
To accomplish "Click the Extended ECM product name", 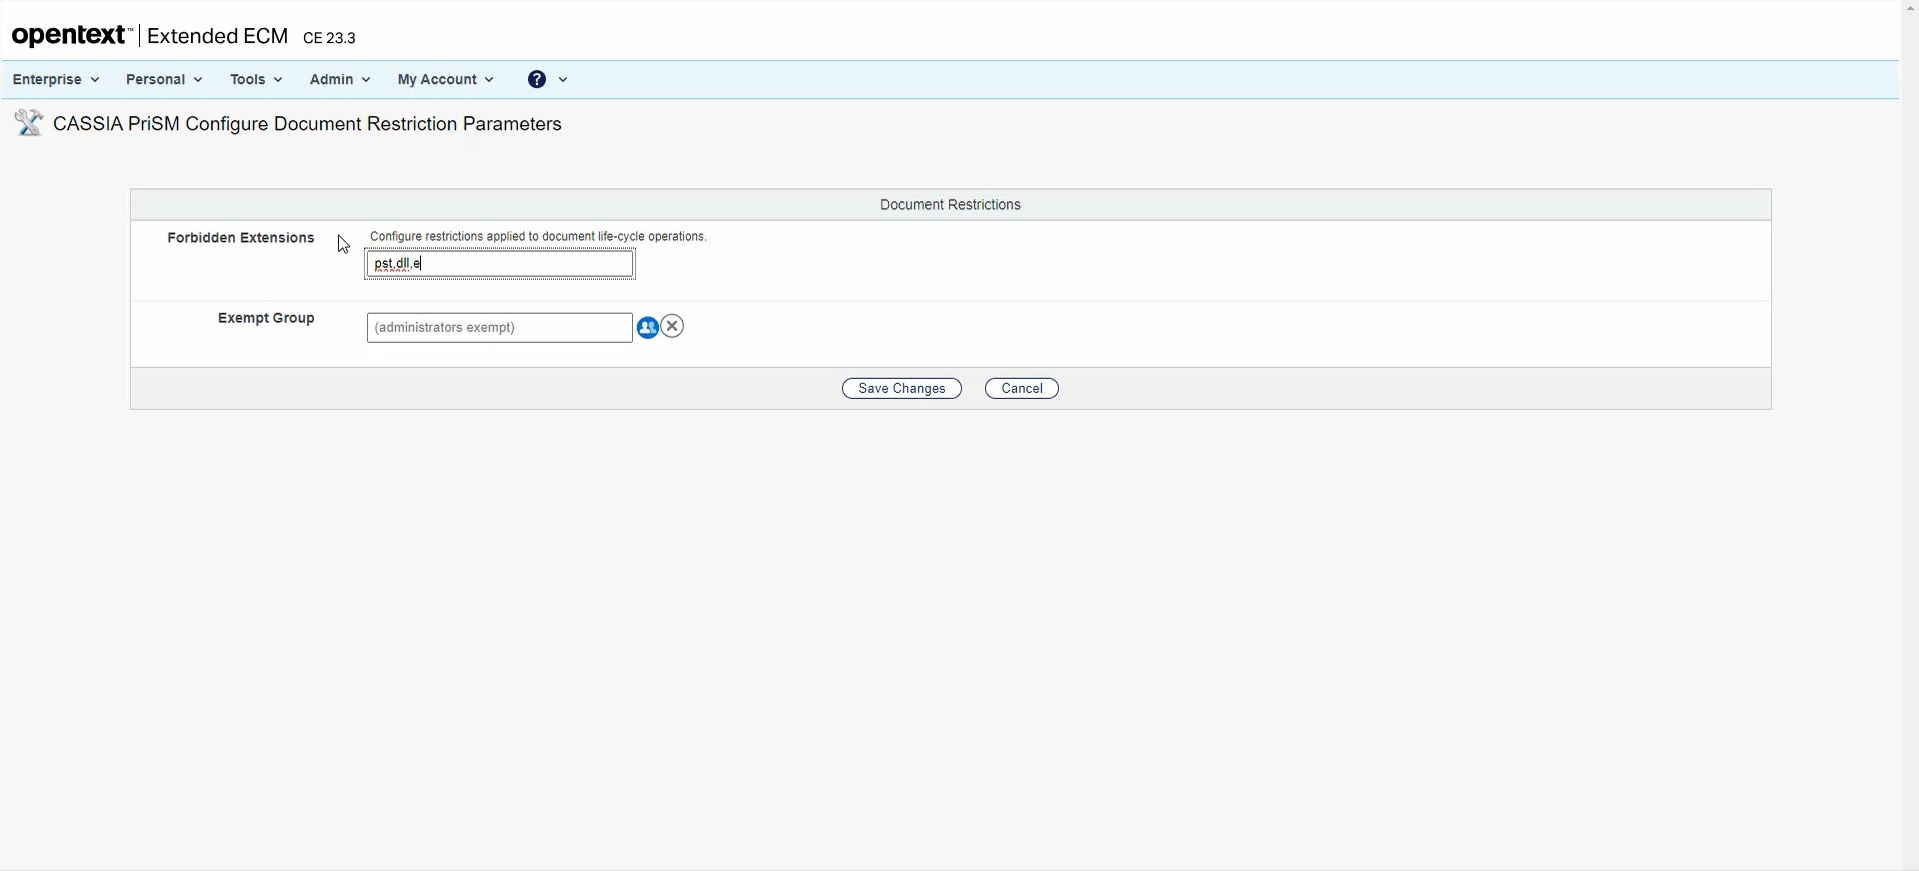I will tap(217, 36).
